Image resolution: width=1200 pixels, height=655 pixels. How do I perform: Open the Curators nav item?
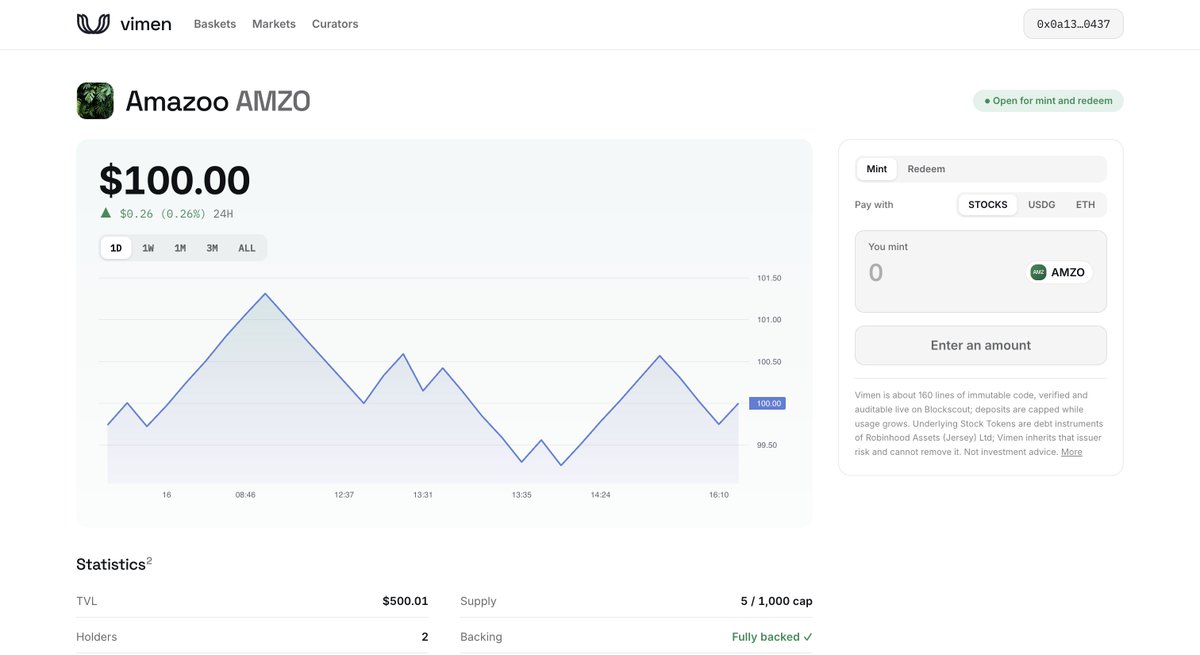point(335,24)
